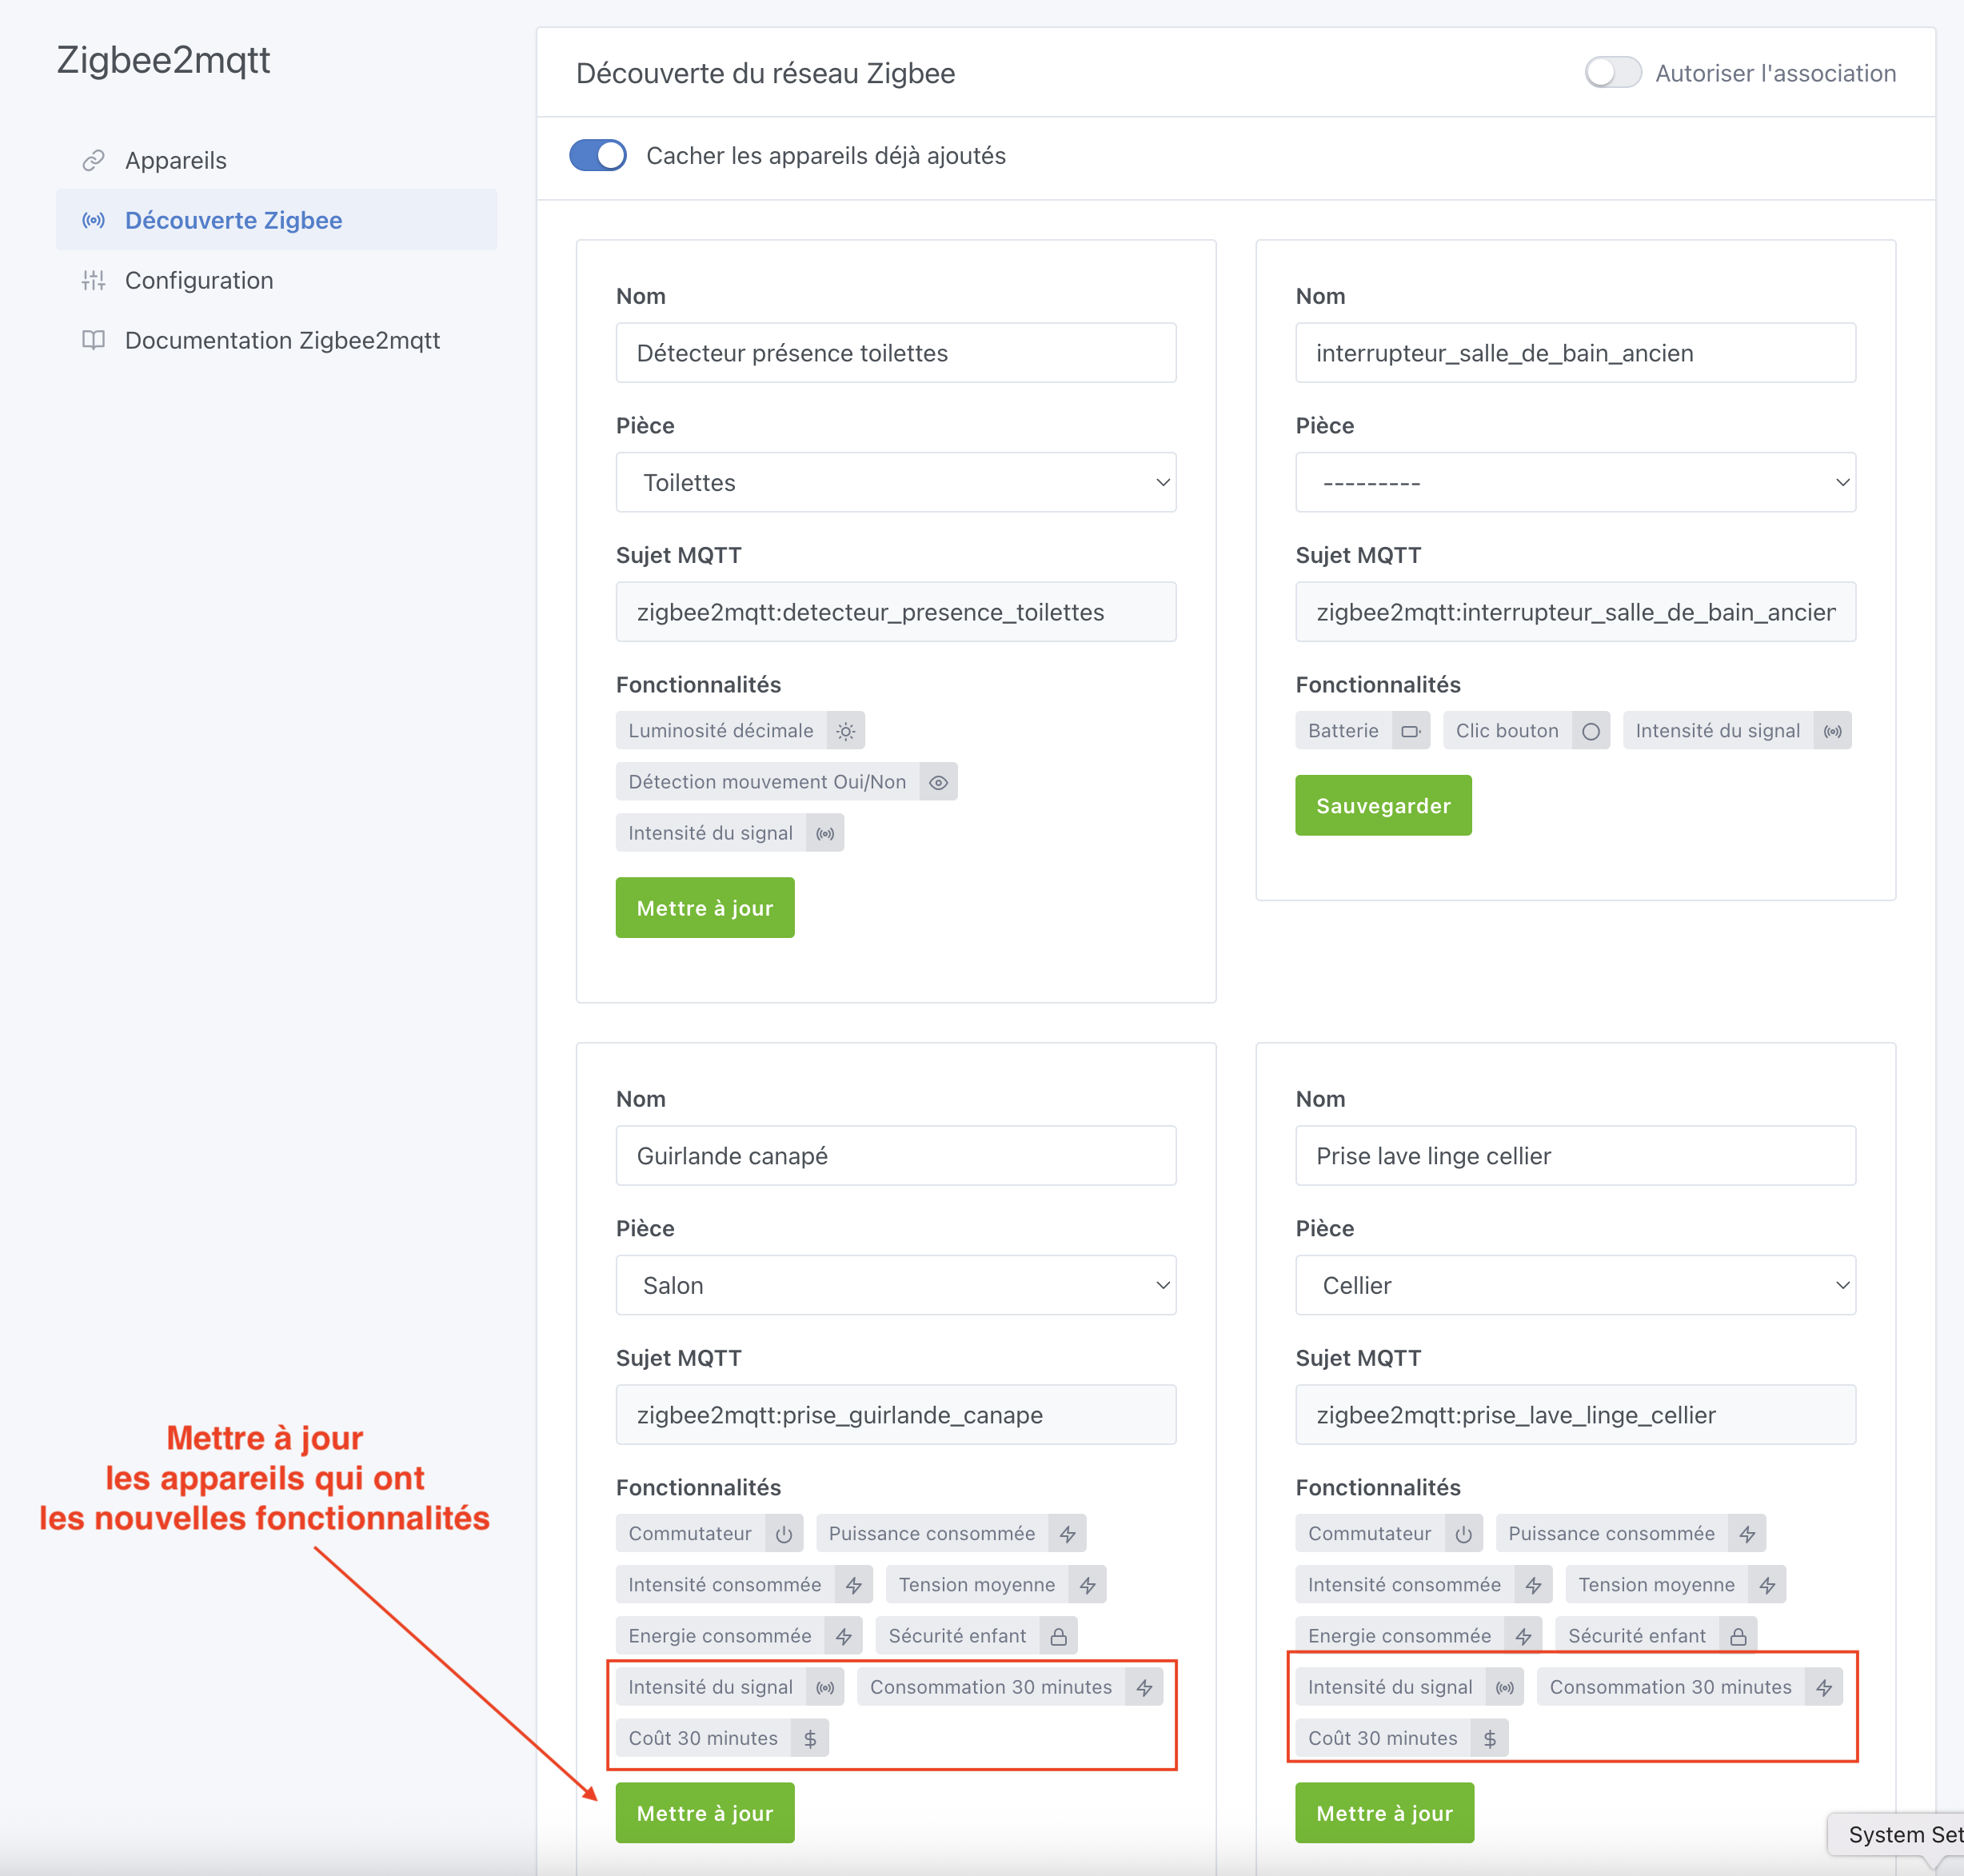Click the power icon on the Commutateur badge
The height and width of the screenshot is (1876, 1964).
(x=784, y=1533)
